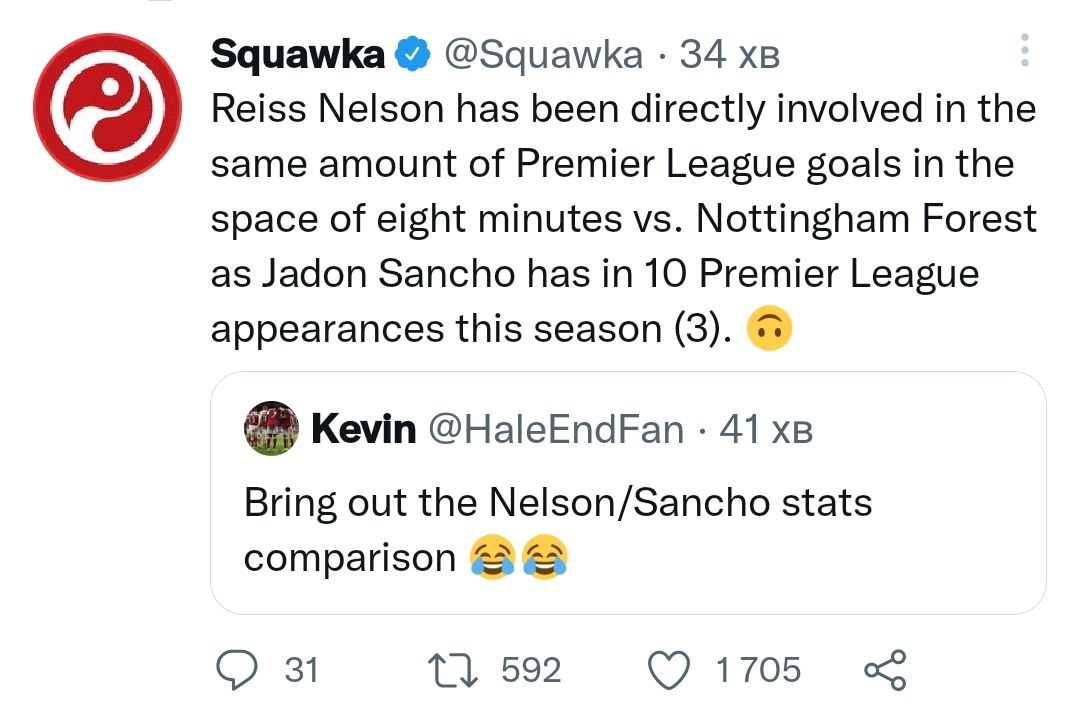The height and width of the screenshot is (722, 1080).
Task: Click the @Squawka handle
Action: (x=541, y=55)
